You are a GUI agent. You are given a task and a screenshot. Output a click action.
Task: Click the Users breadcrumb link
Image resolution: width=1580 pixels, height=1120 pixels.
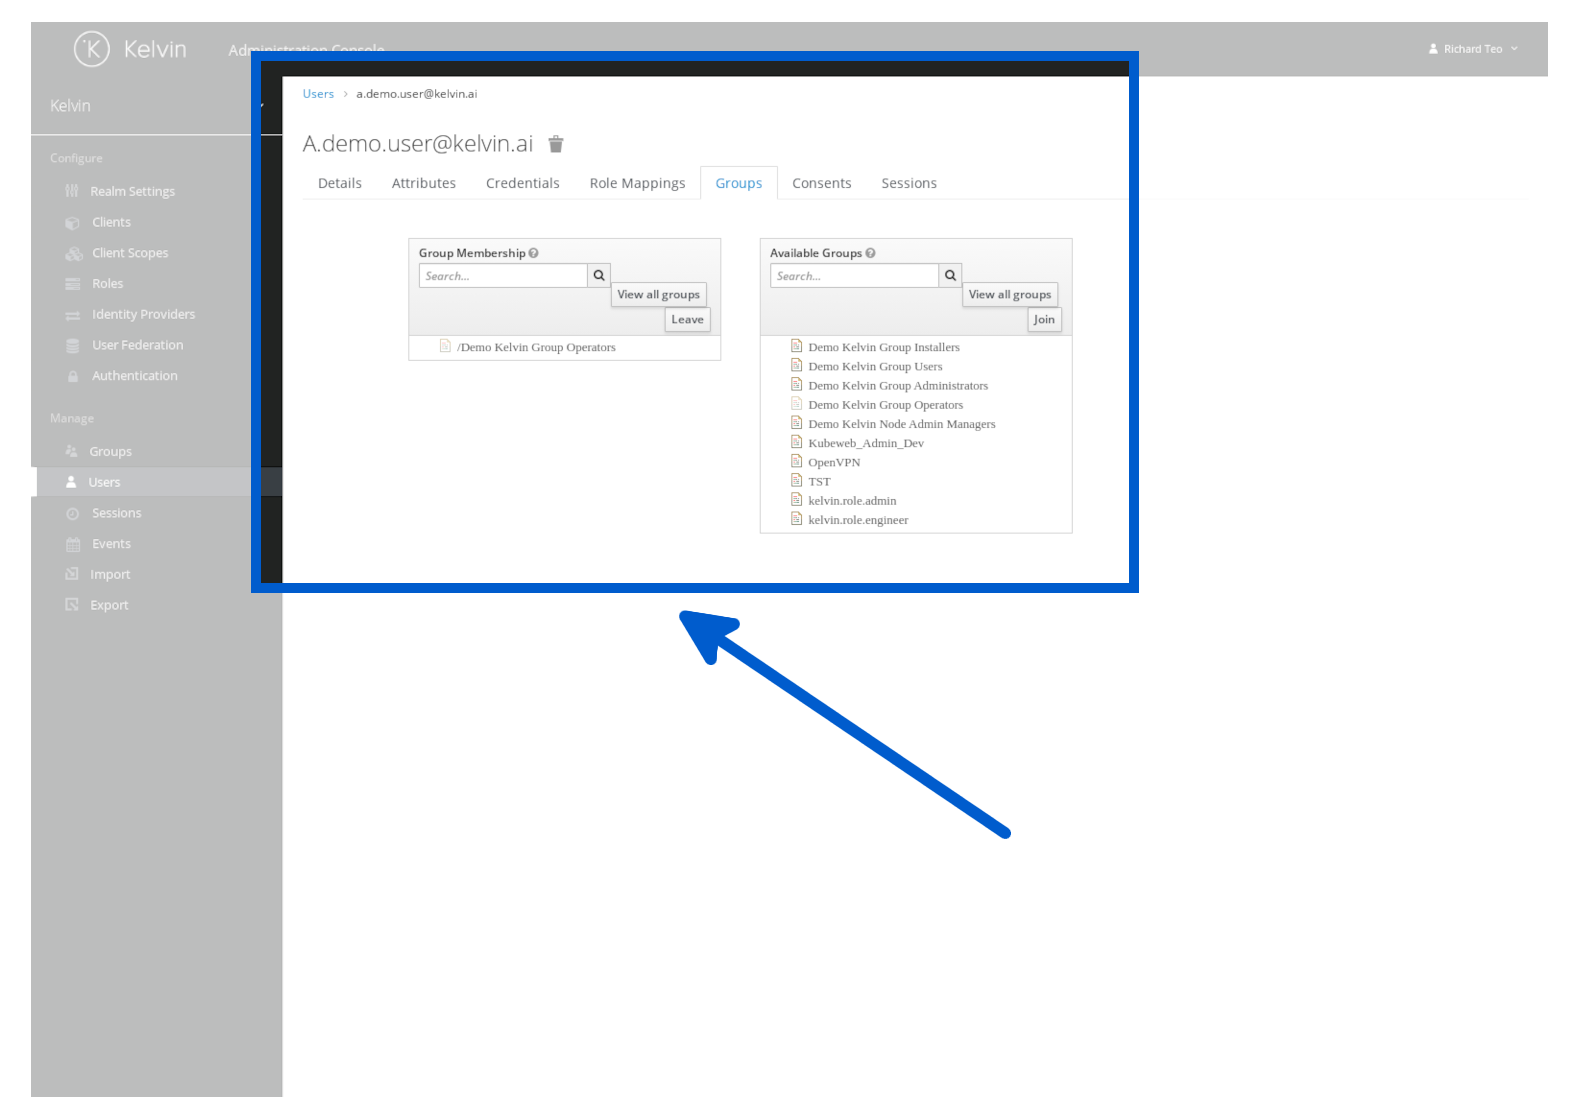[318, 94]
